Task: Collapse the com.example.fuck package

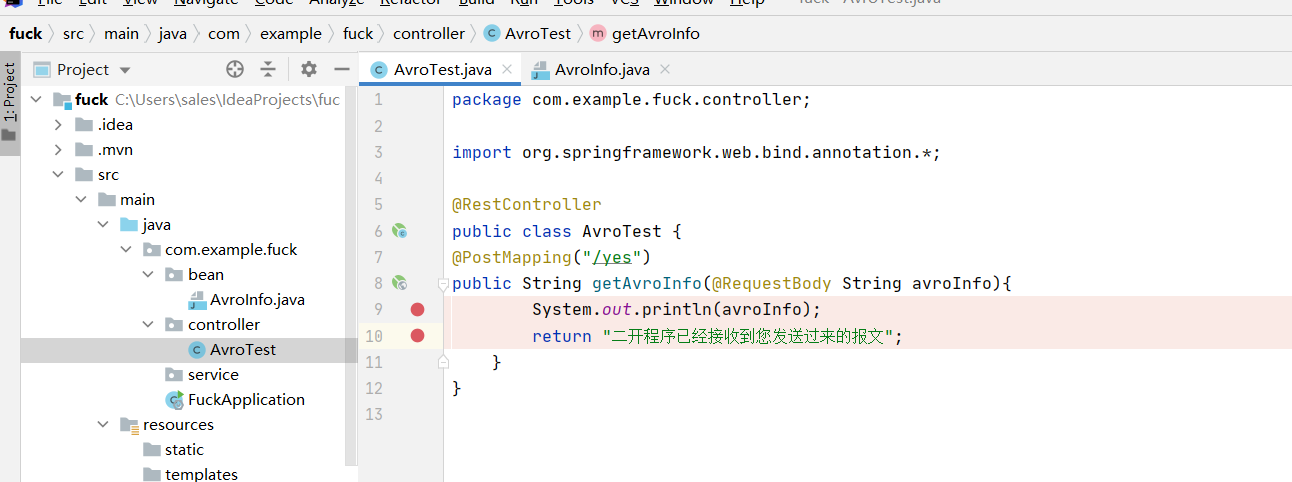Action: (x=126, y=250)
